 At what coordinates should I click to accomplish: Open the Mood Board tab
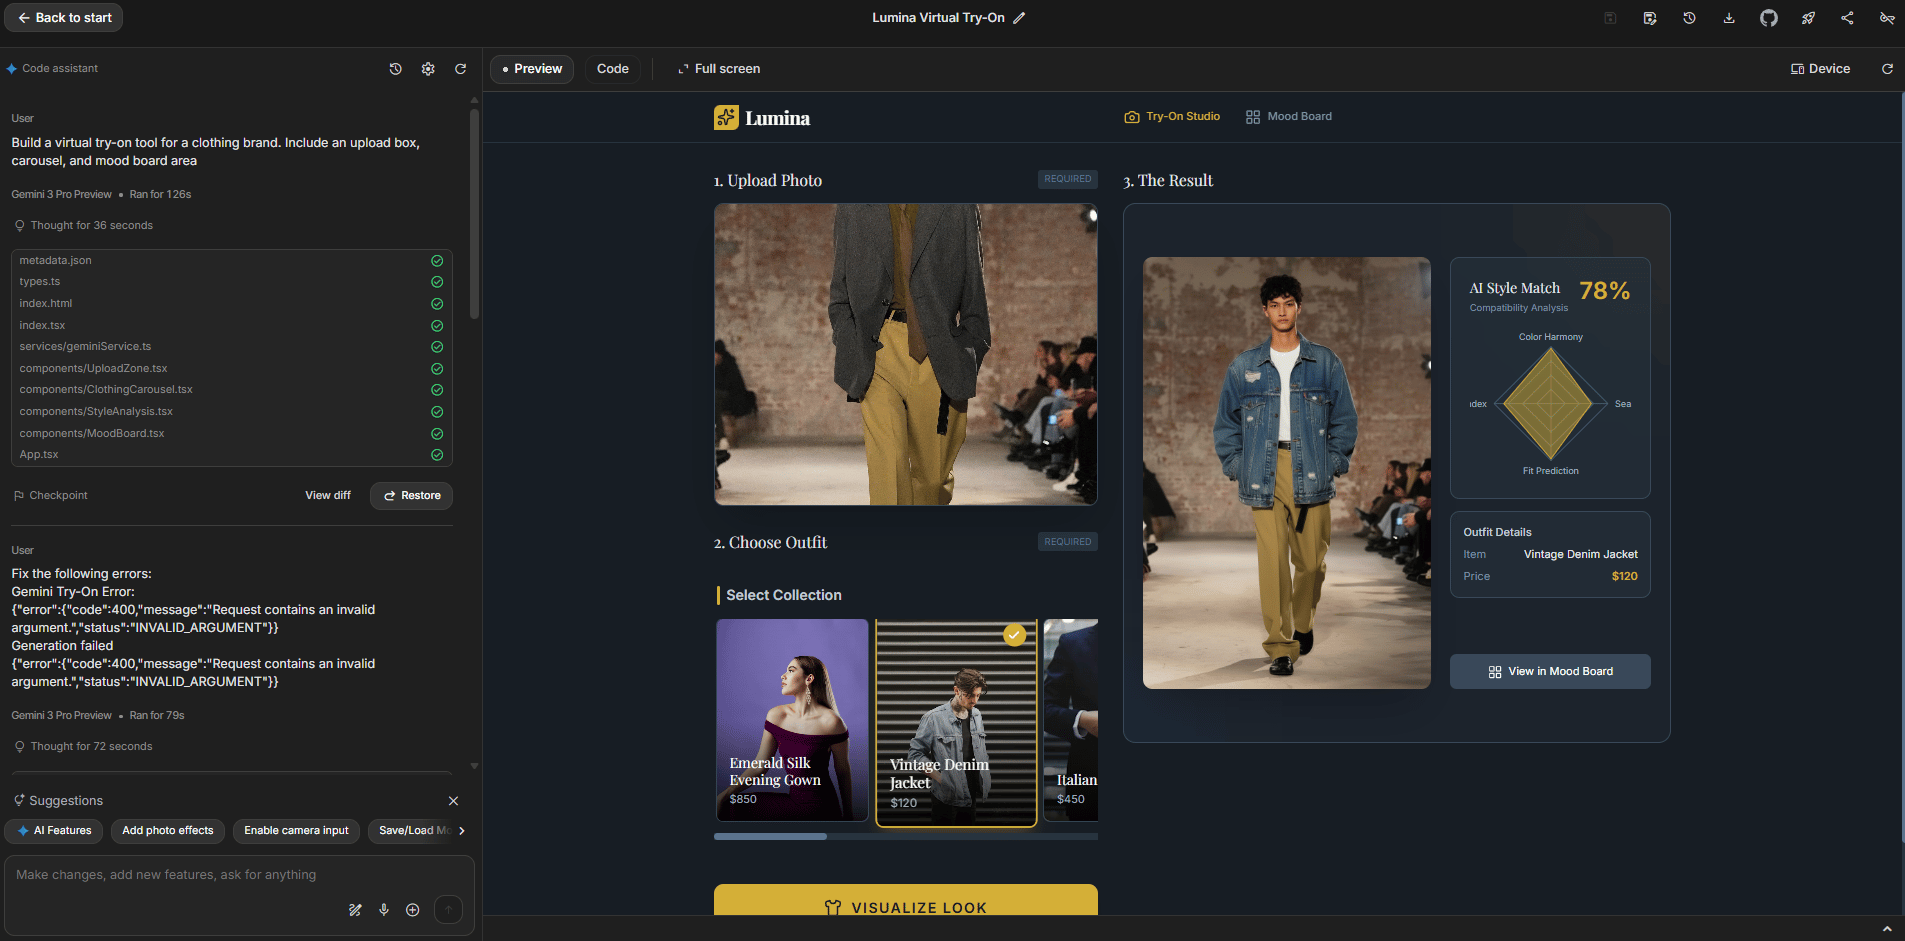point(1288,117)
